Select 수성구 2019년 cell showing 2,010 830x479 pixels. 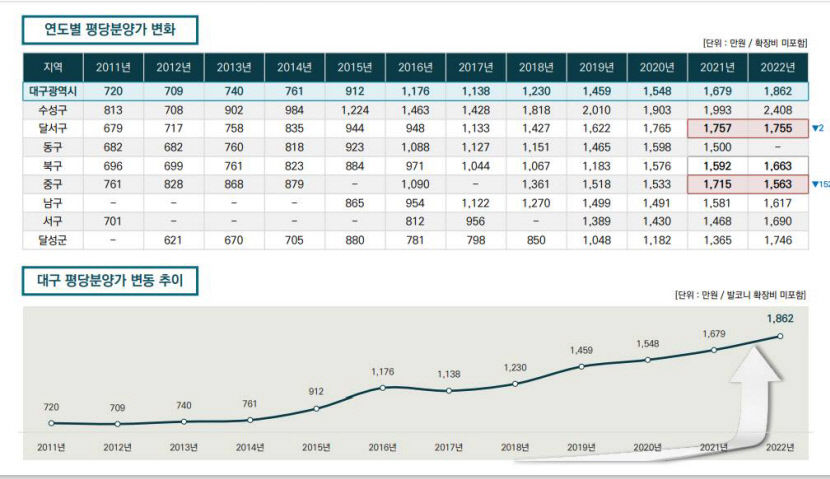(x=597, y=110)
